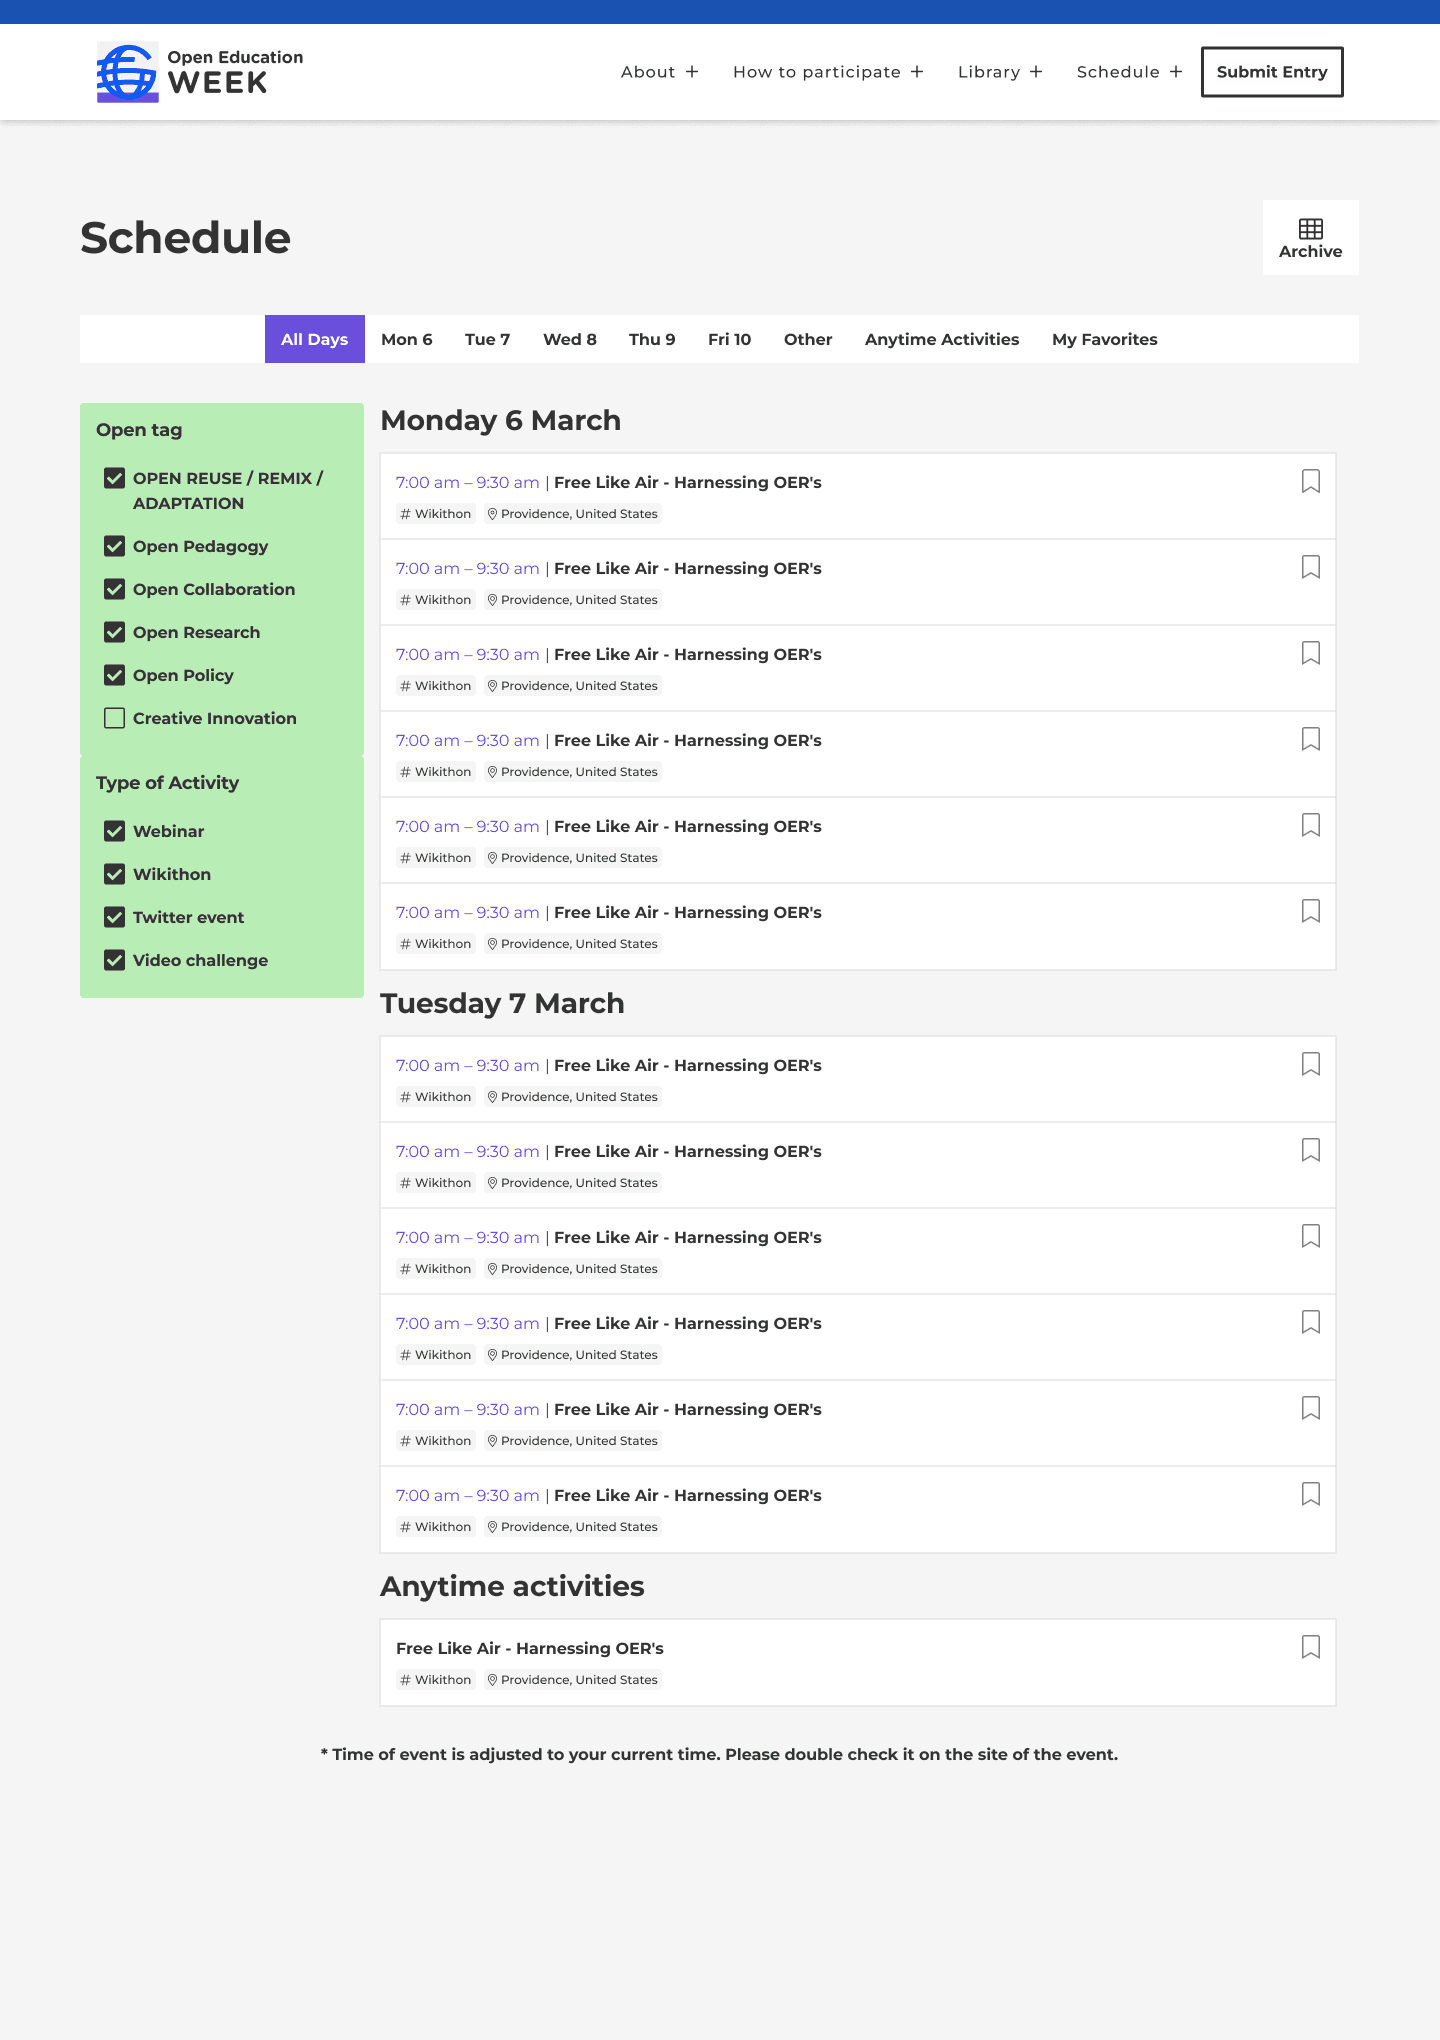1440x2040 pixels.
Task: Open first Monday 'Free Like Air' event title
Action: coord(688,482)
